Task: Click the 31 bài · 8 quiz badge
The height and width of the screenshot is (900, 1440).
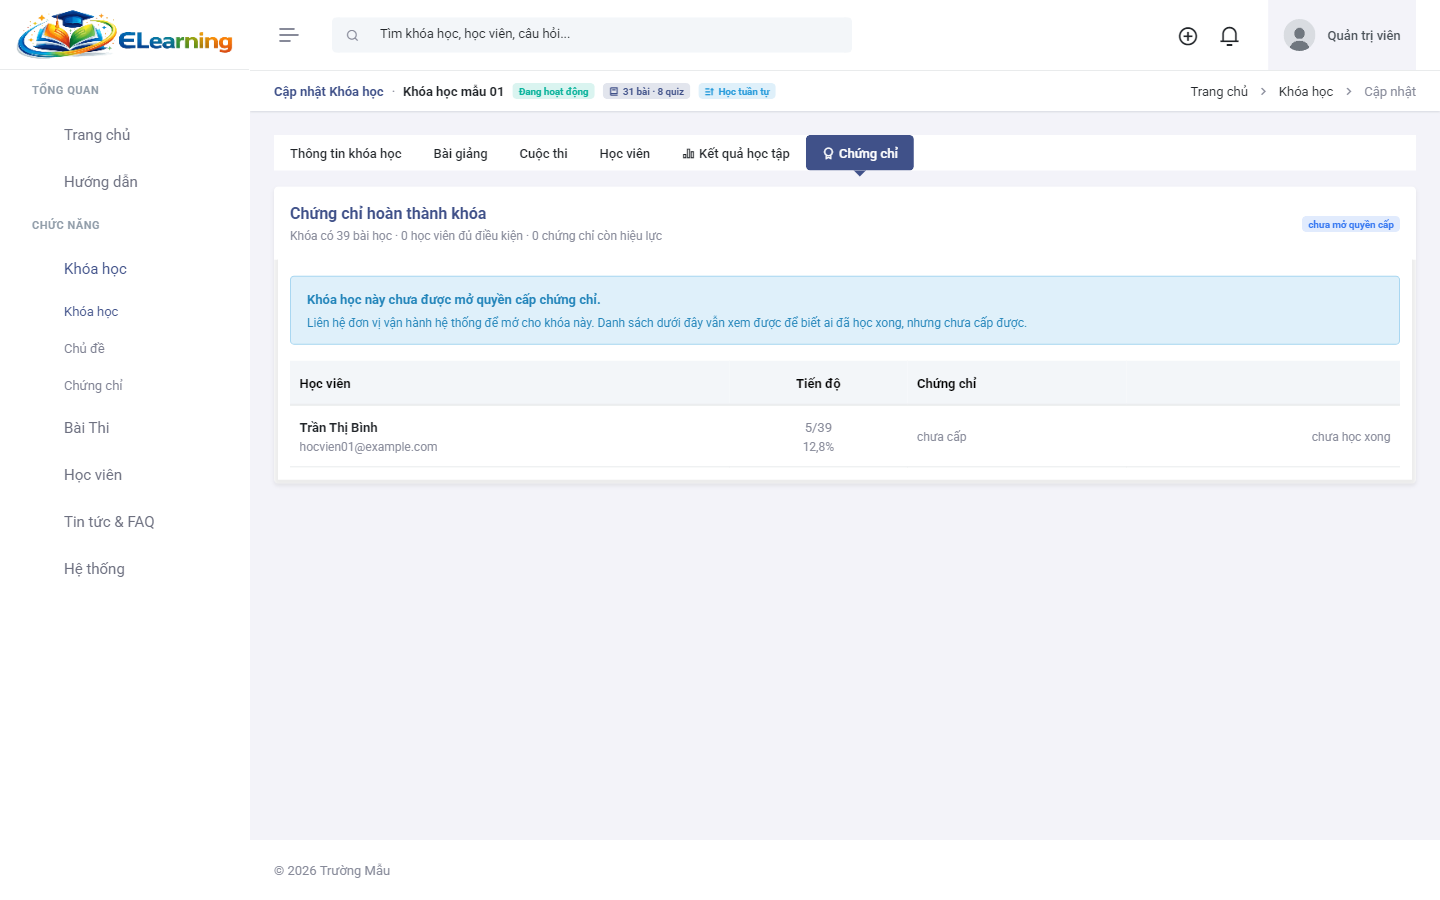Action: point(647,92)
